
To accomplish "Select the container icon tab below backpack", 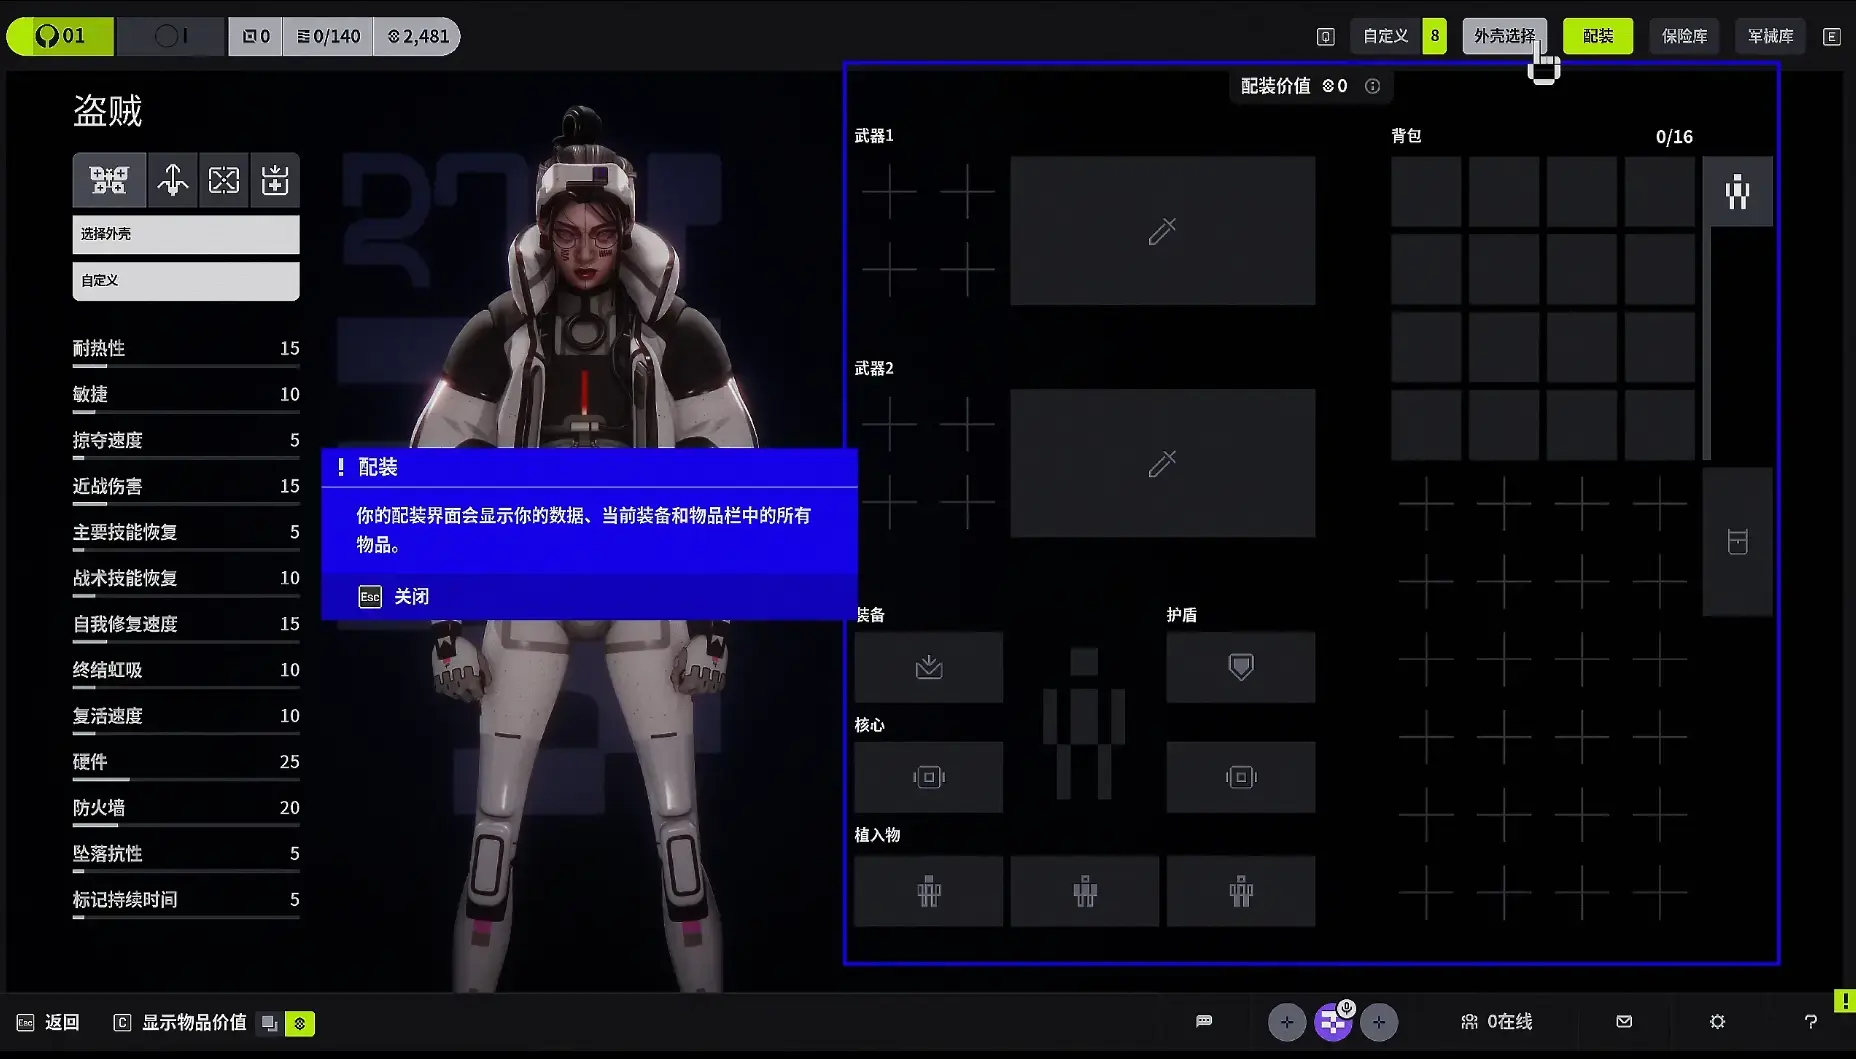I will tap(1738, 542).
